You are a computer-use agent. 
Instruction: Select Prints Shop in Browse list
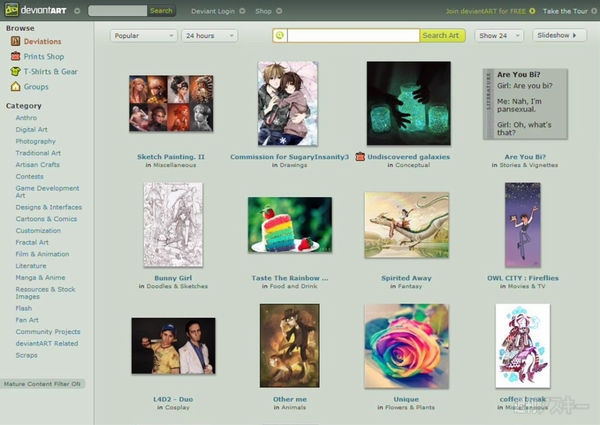44,57
